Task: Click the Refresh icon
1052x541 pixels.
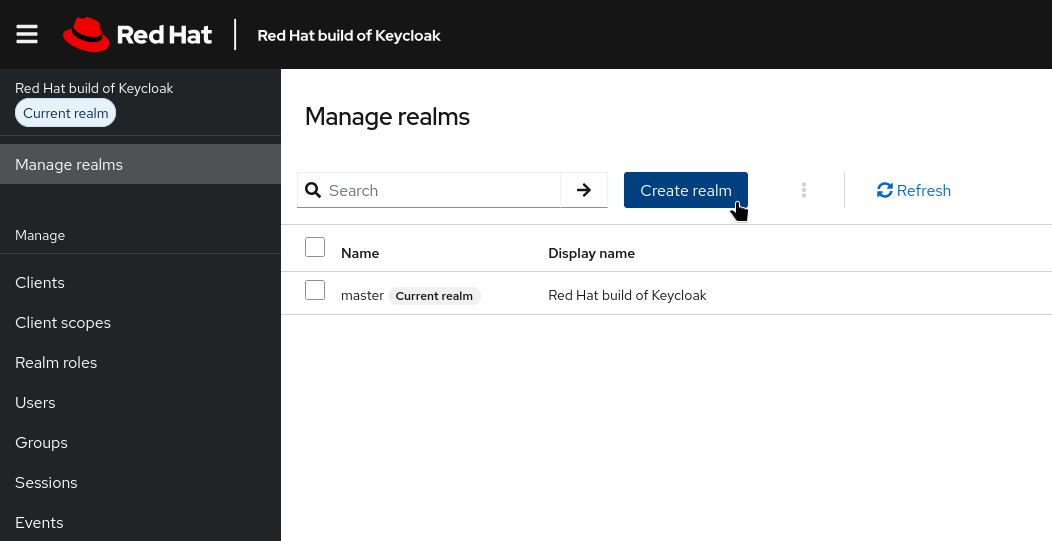Action: pos(884,190)
